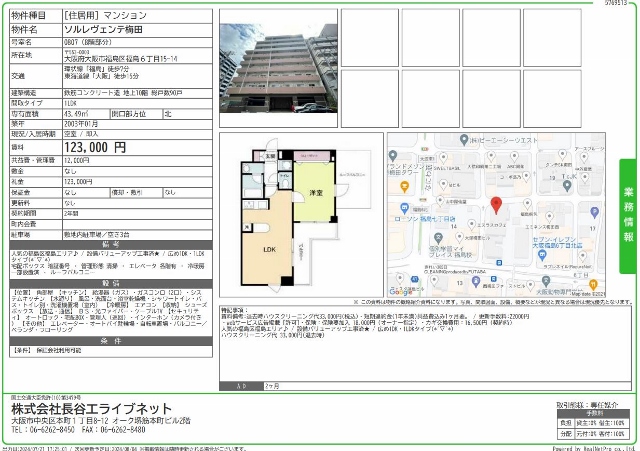Click the エミネンス福島西 map pin
This screenshot has width=640, height=451.
[549, 217]
